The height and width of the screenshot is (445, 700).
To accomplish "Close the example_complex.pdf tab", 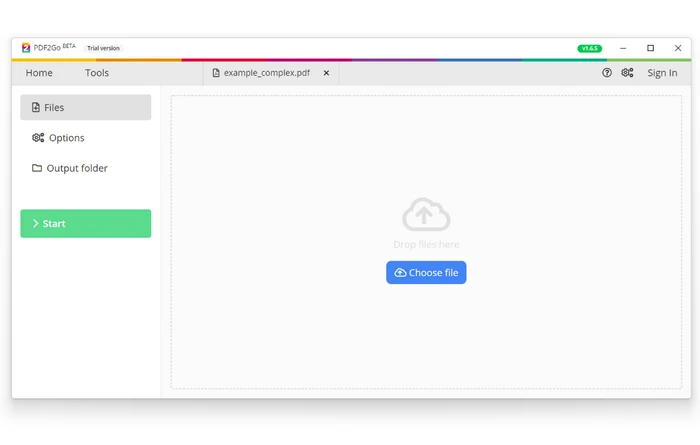I will point(326,73).
